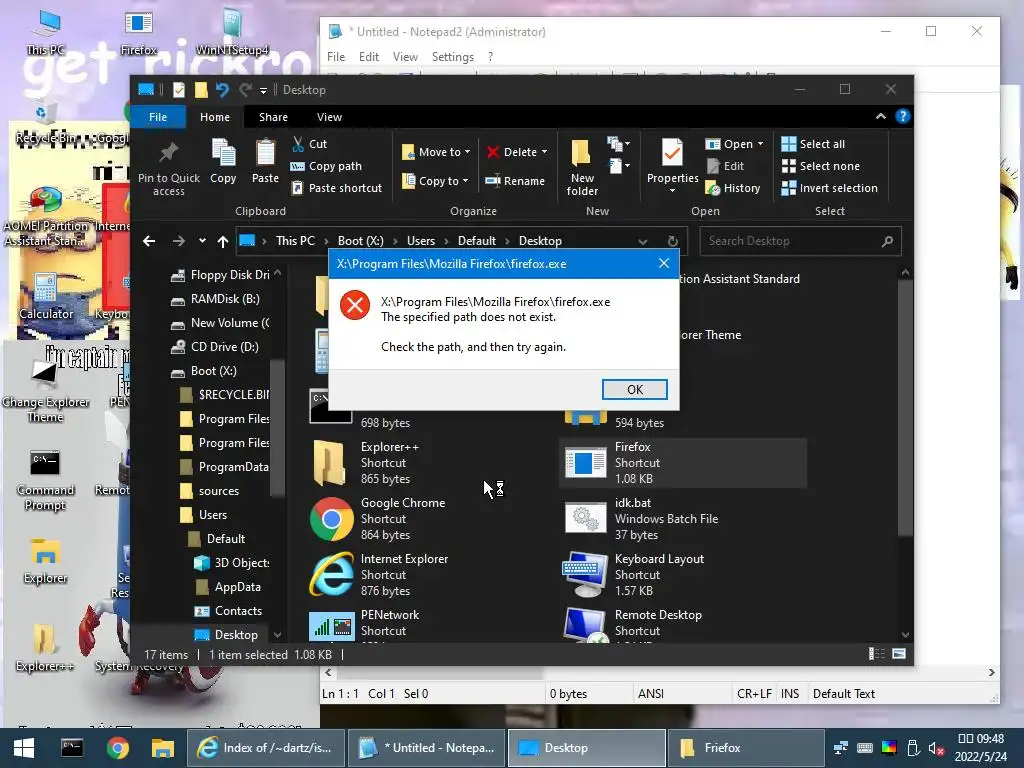The image size is (1024, 768).
Task: Open the ribbon Open dropdown
Action: [735, 144]
